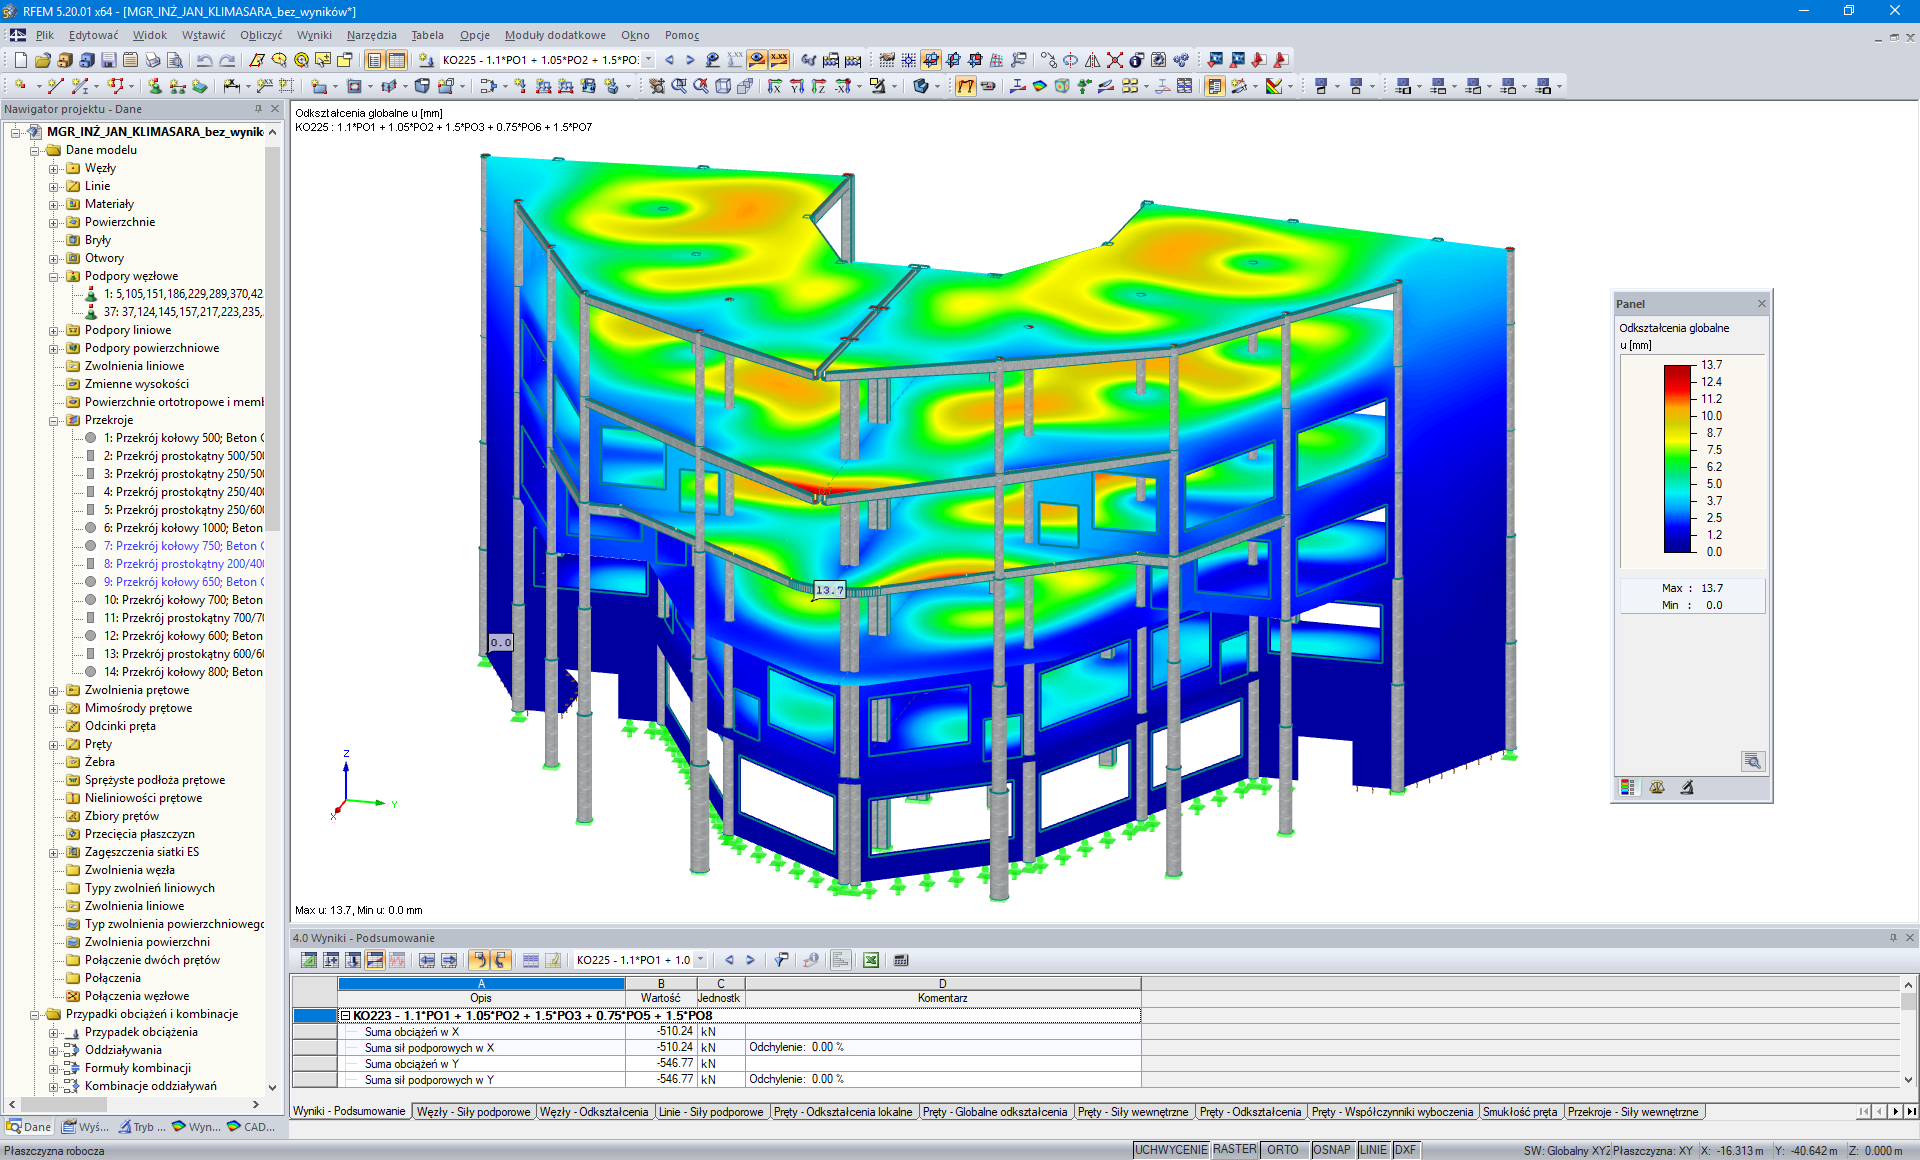Open load combination KO225 dropdown in toolbar
The image size is (1920, 1160).
tap(649, 60)
